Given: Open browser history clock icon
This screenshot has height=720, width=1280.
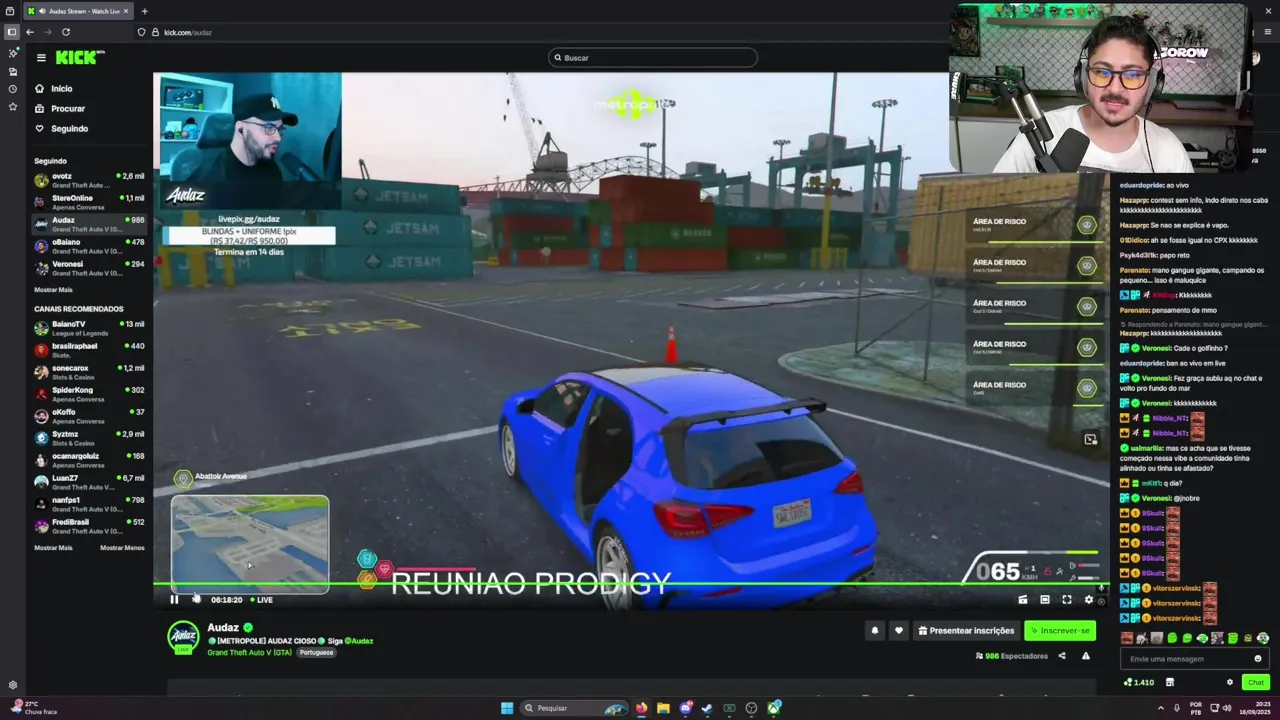Looking at the screenshot, I should coord(13,89).
